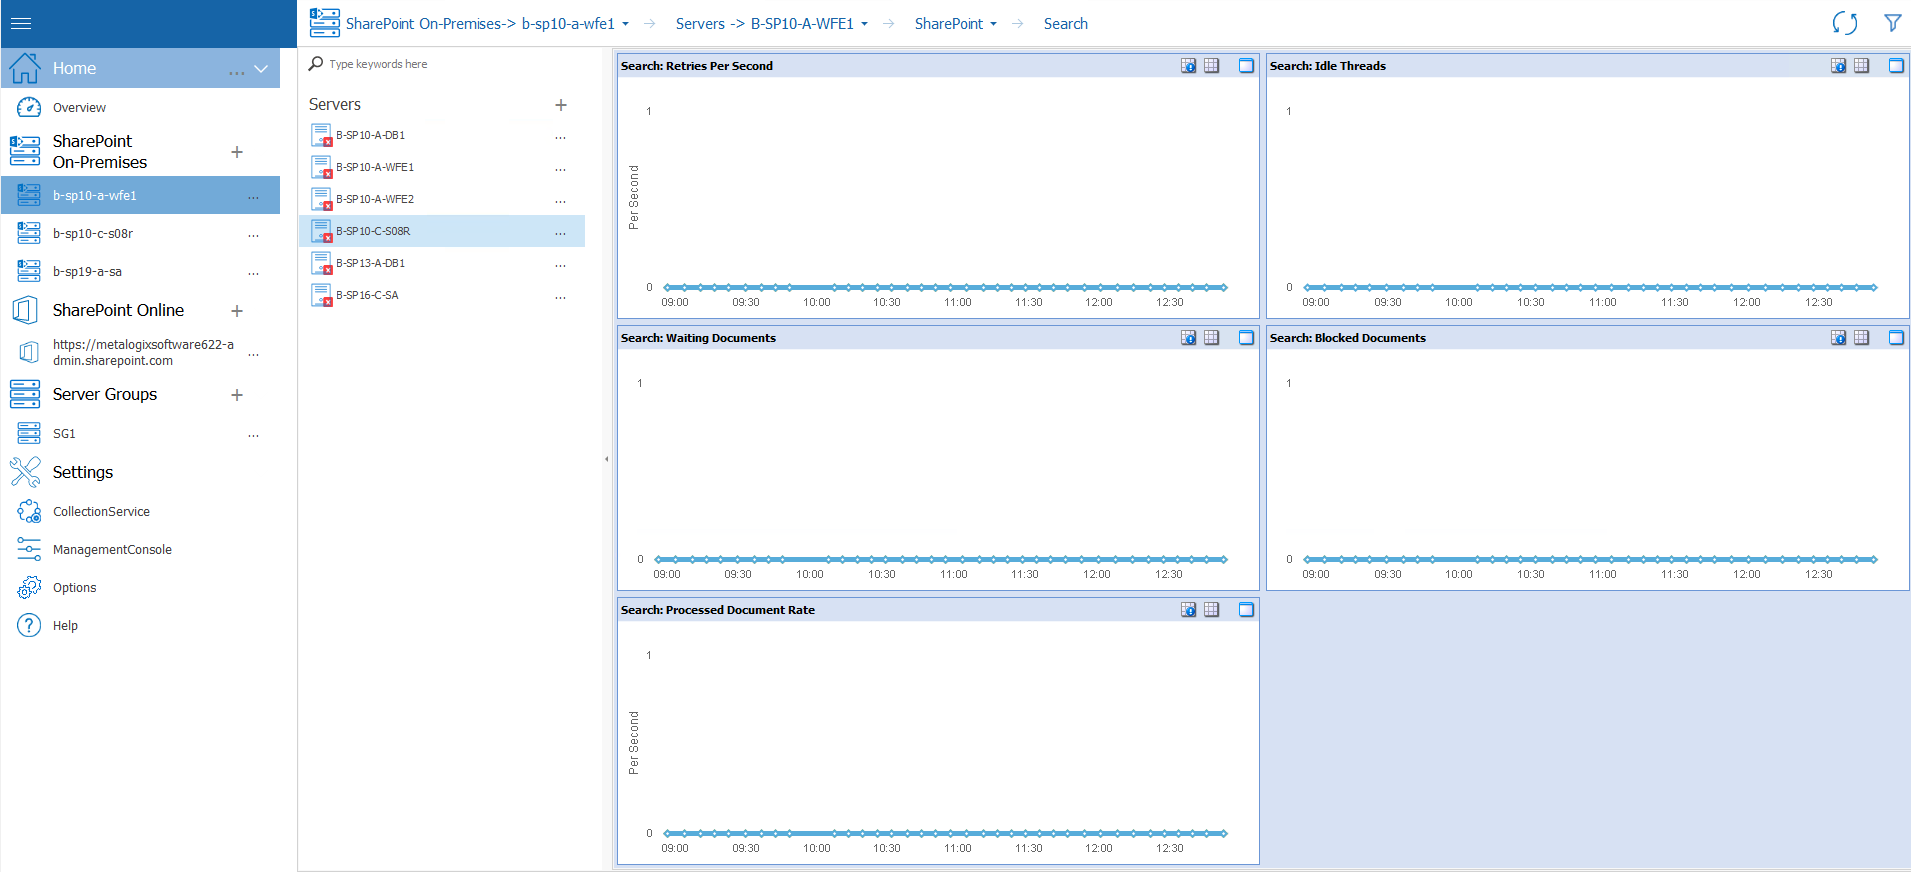Maximize the Blocked Documents panel
The width and height of the screenshot is (1911, 872).
click(x=1896, y=338)
